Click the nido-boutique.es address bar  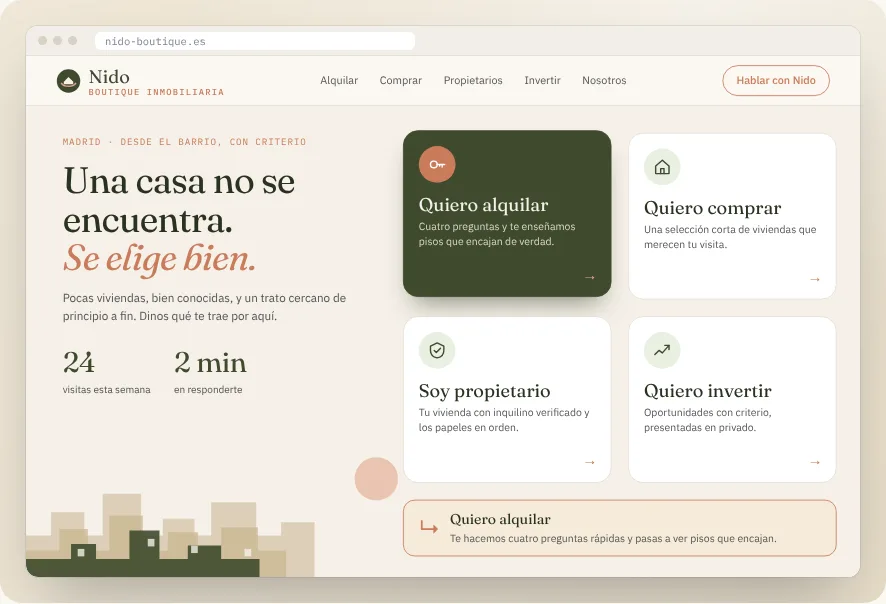(255, 41)
